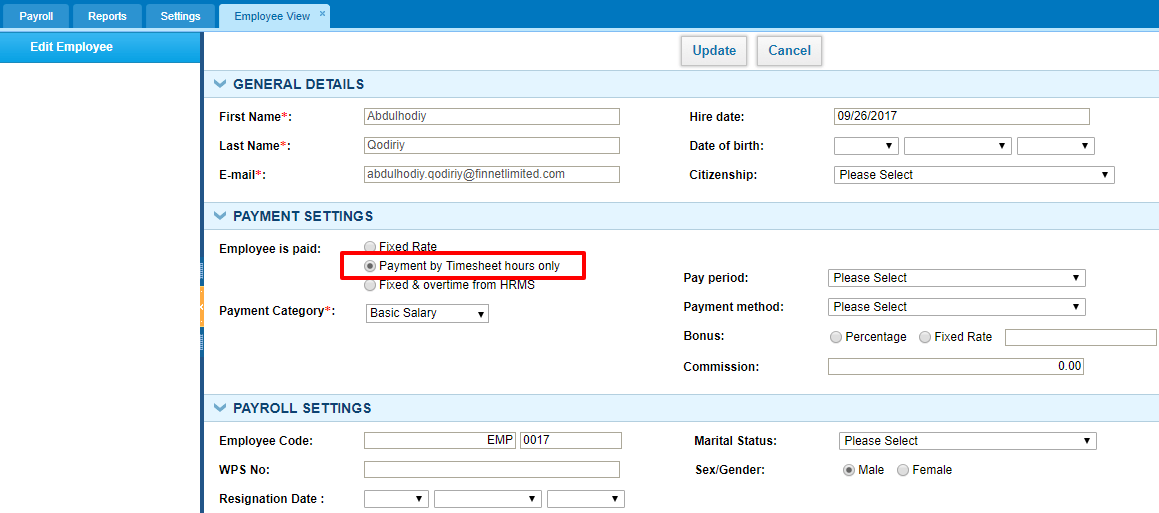Select the Percentage bonus option
Screen dimensions: 1159x513
tap(836, 337)
